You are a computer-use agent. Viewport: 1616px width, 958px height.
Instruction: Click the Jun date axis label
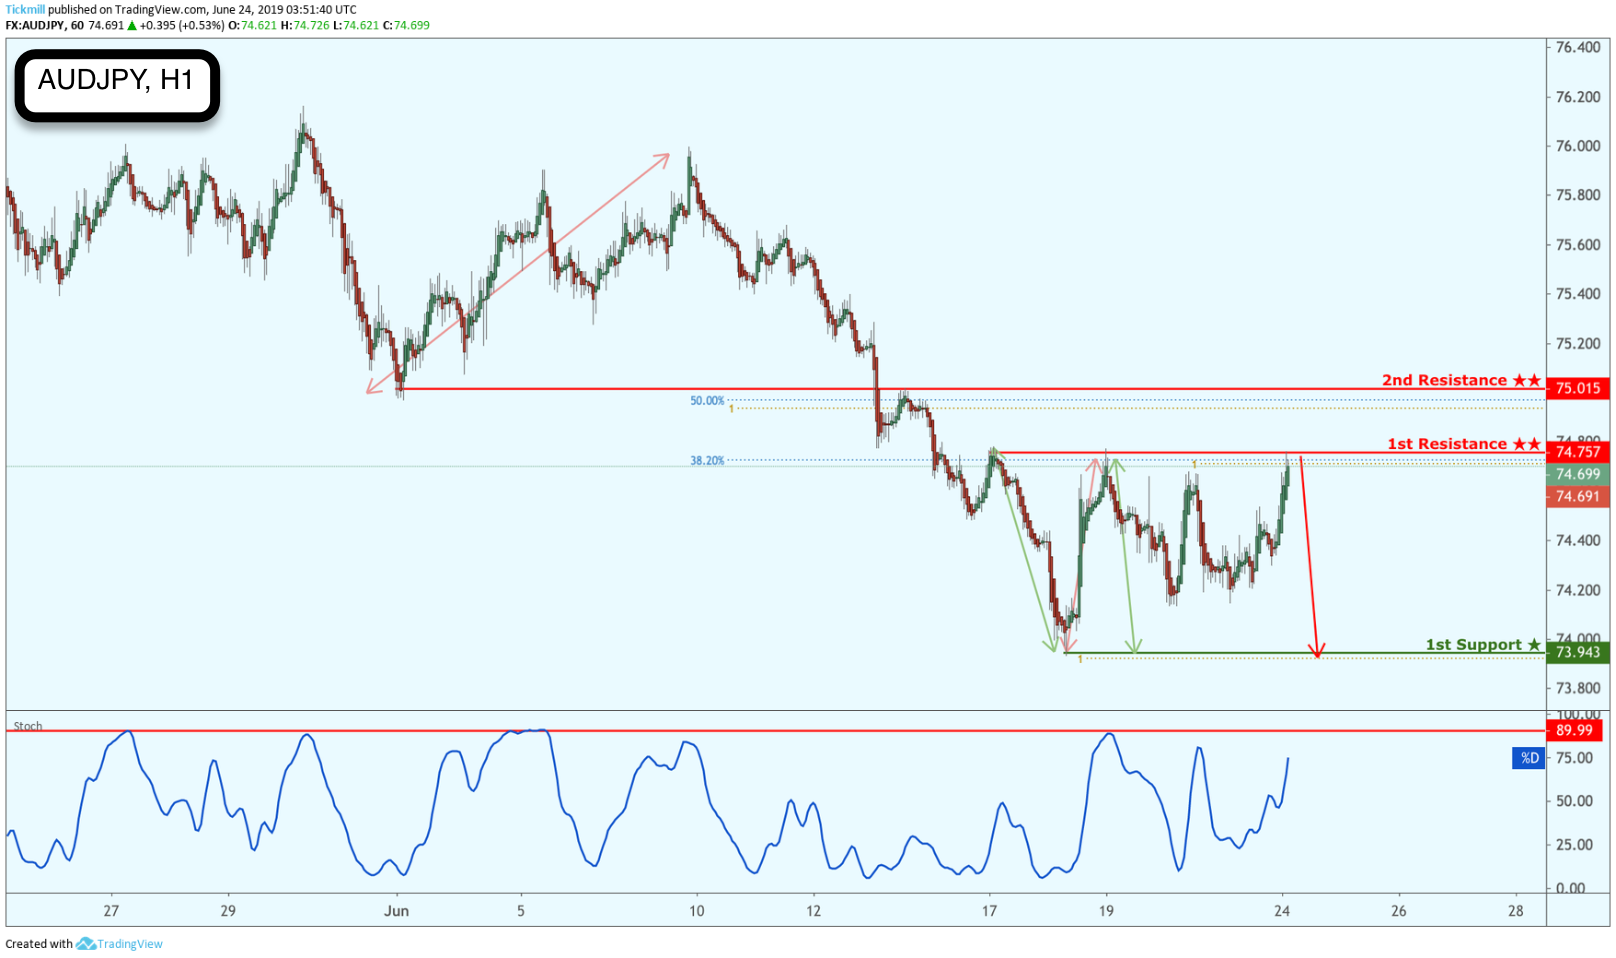(397, 911)
